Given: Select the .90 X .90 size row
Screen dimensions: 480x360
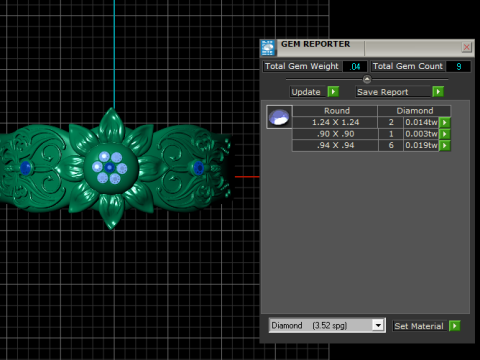Looking at the screenshot, I should (x=335, y=134).
